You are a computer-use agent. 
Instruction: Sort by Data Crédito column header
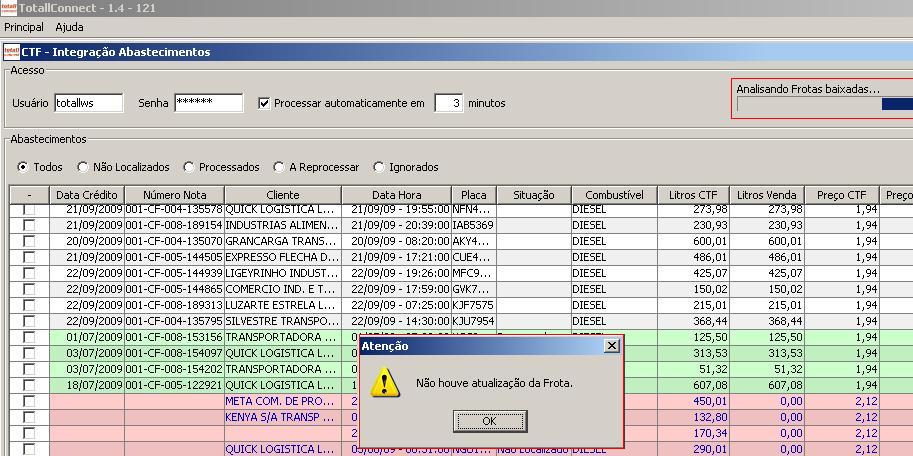pyautogui.click(x=87, y=195)
